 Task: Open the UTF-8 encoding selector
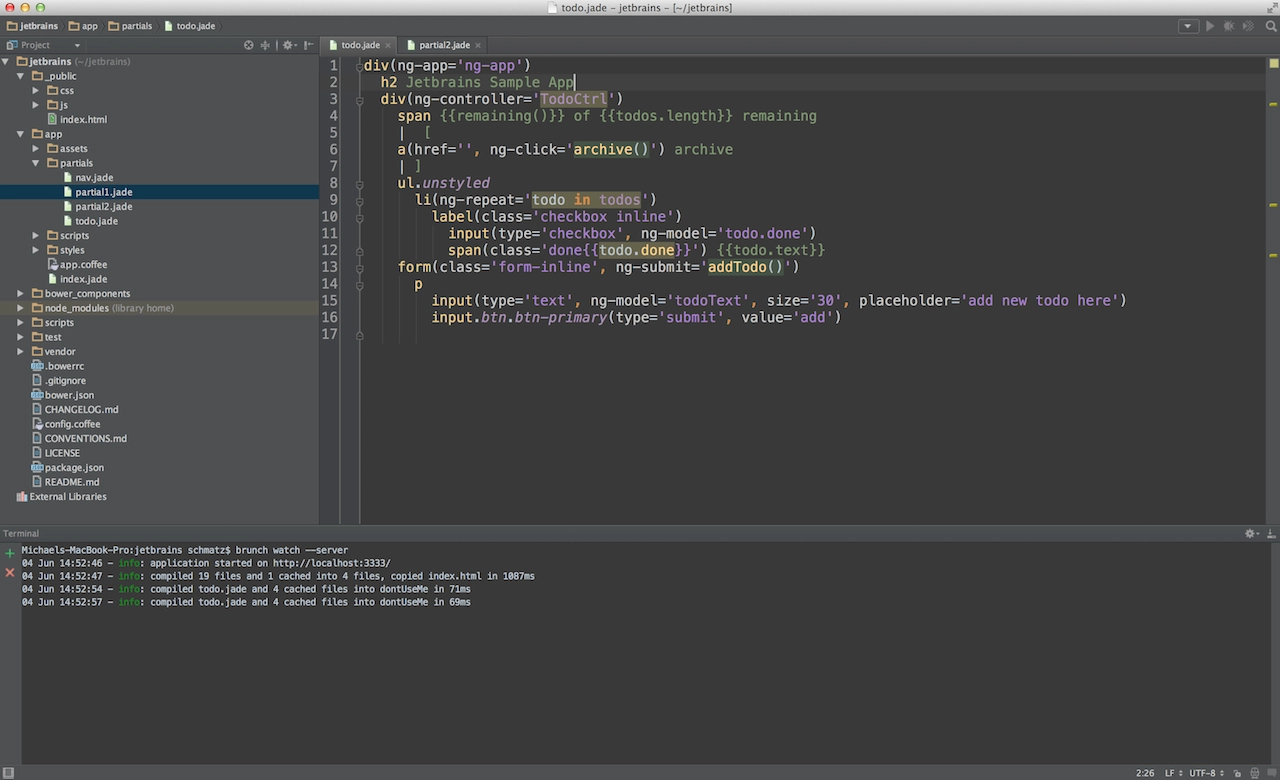coord(1206,773)
